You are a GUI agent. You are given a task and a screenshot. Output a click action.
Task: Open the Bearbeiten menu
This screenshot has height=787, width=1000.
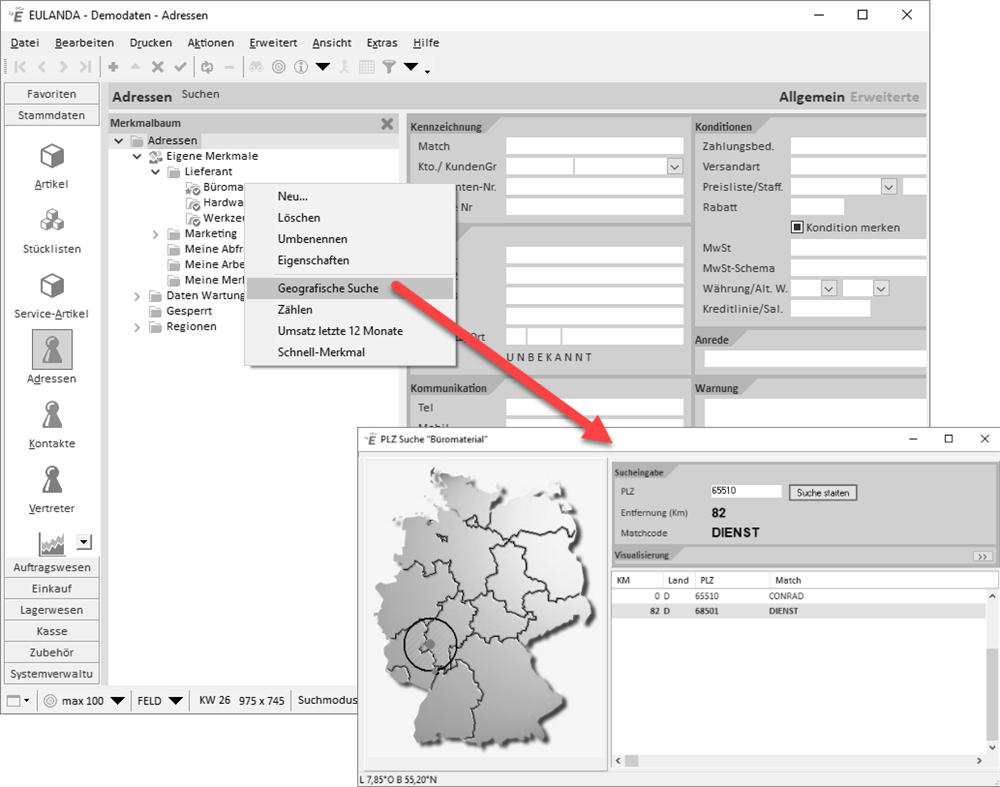tap(84, 43)
